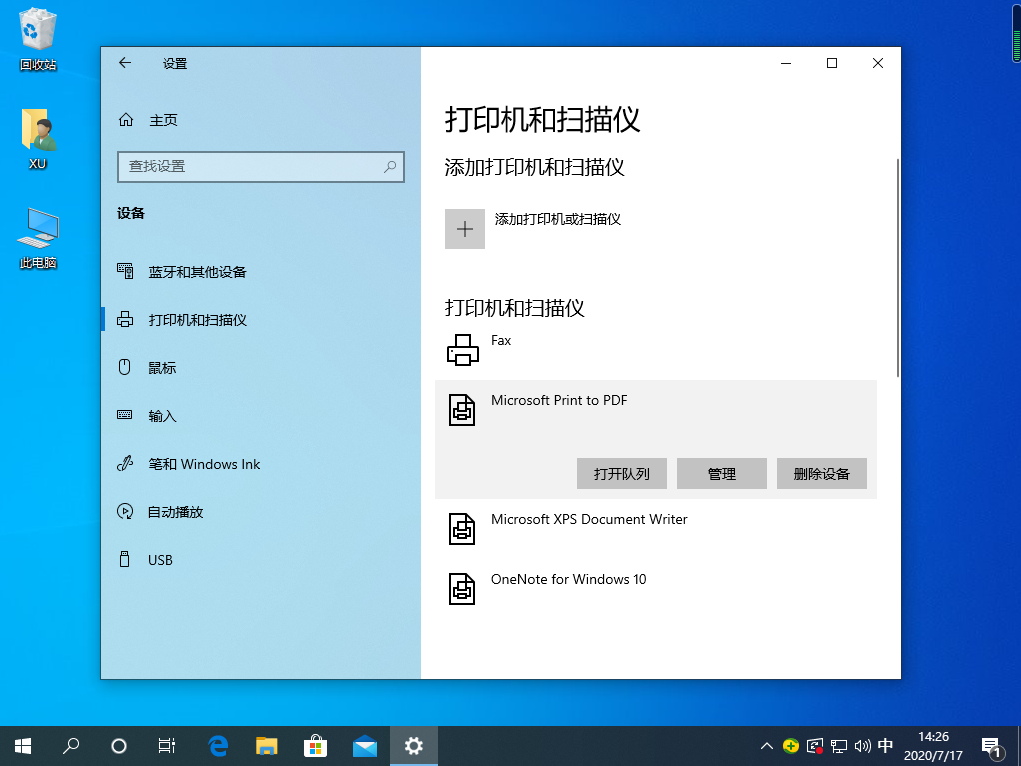Click the vertical scrollbar in the printers list
Screen dimensions: 1021x766
coord(898,268)
